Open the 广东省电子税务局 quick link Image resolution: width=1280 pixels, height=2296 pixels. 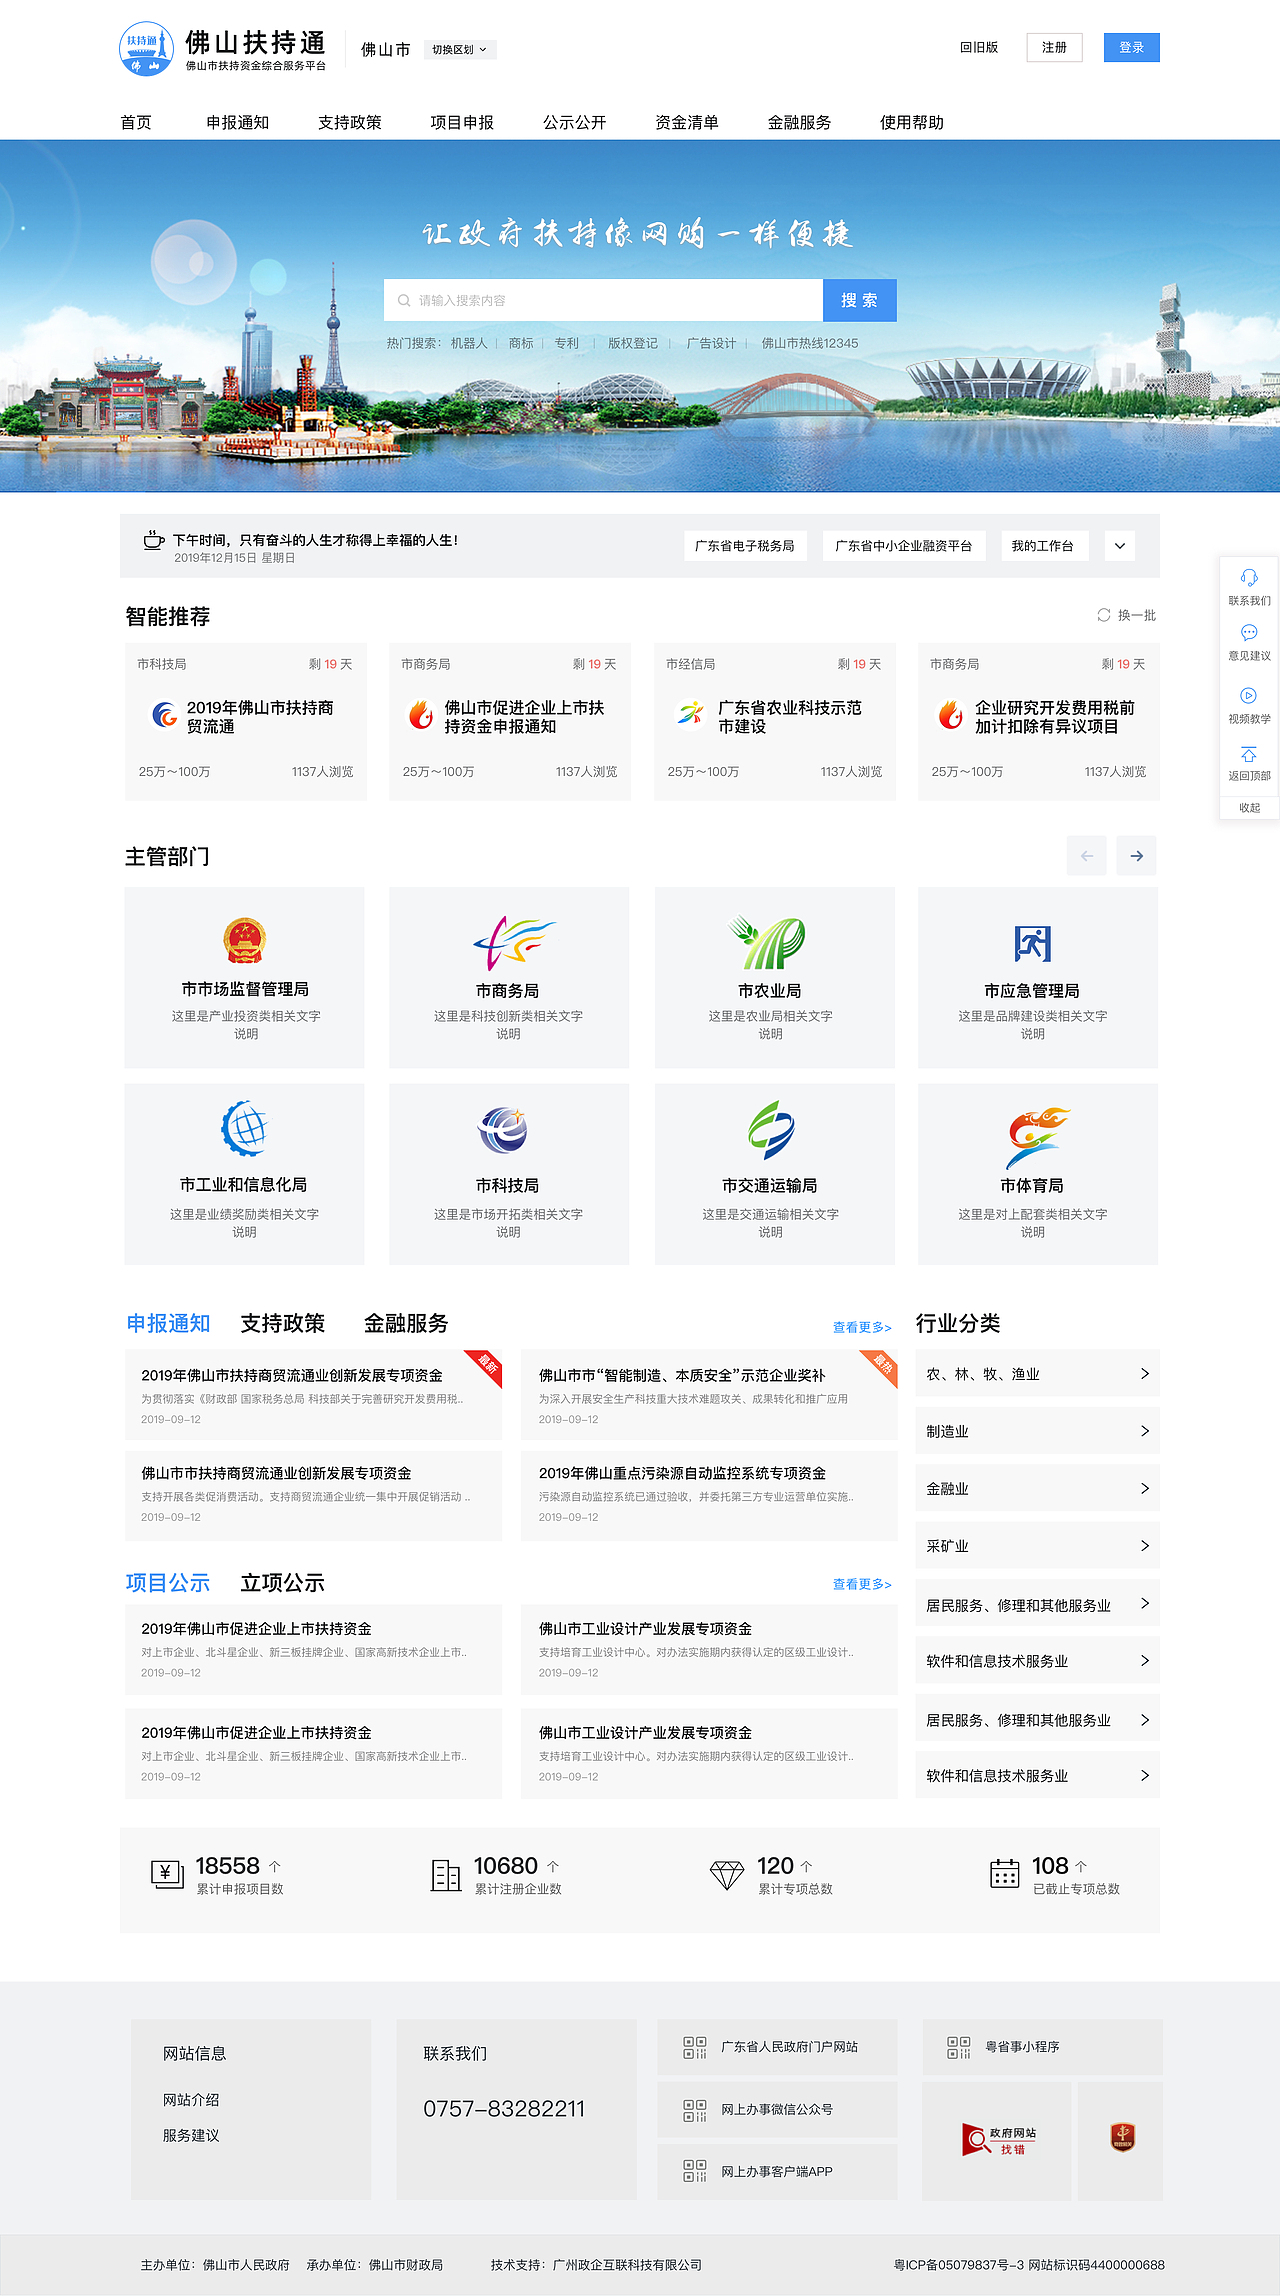pyautogui.click(x=745, y=546)
